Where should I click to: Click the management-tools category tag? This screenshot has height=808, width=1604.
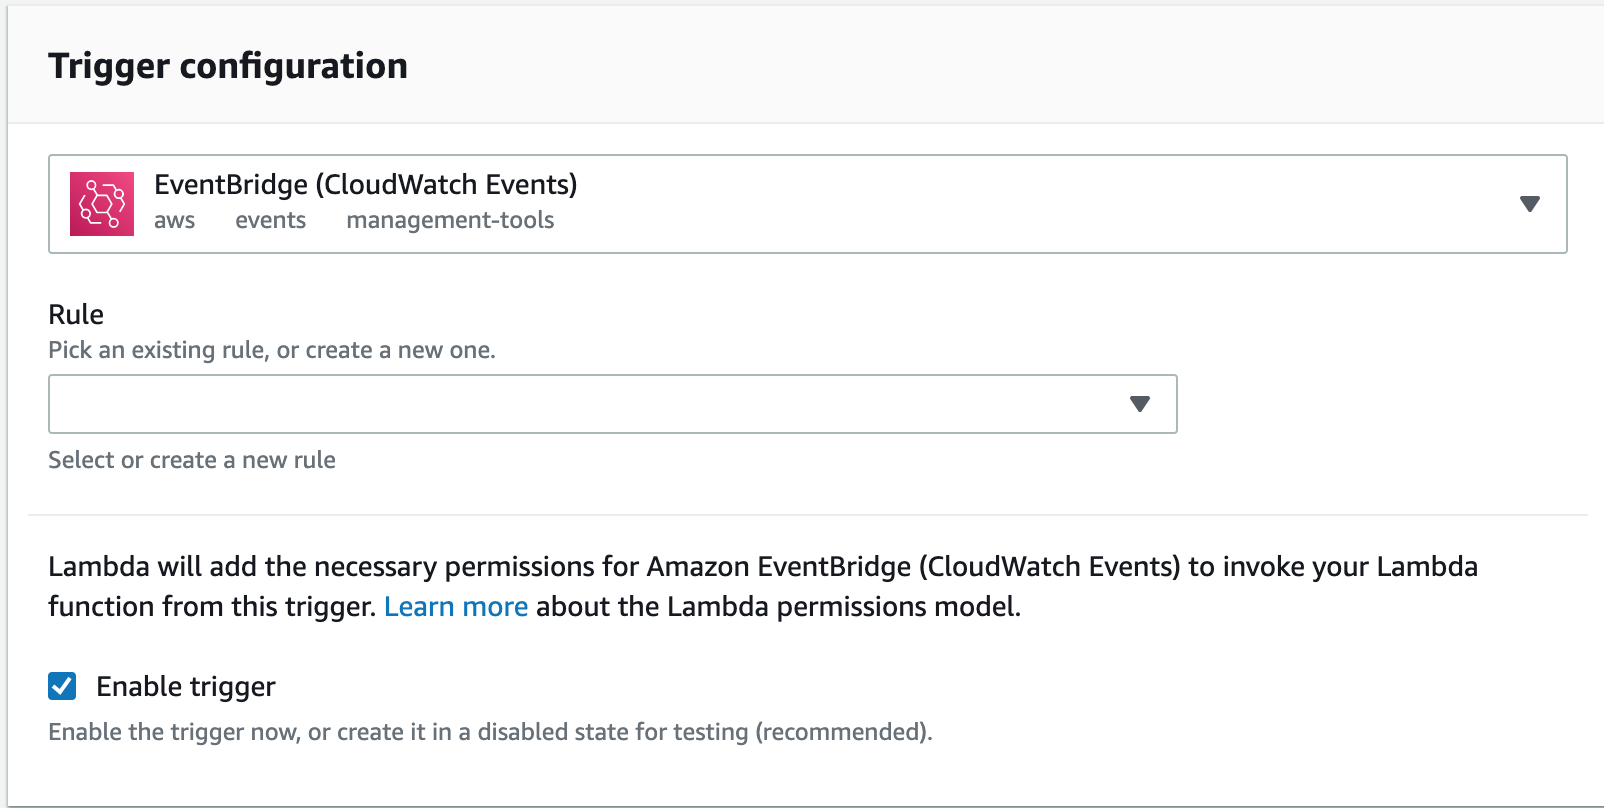(450, 220)
